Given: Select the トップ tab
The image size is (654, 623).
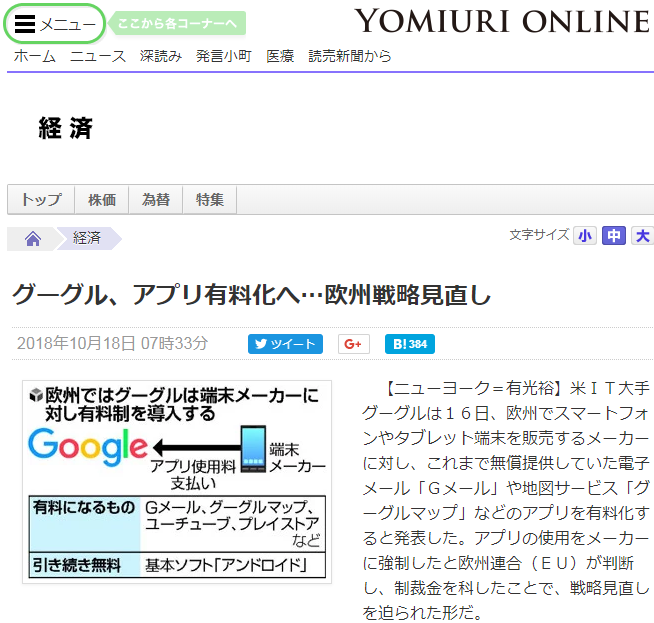Looking at the screenshot, I should point(41,200).
